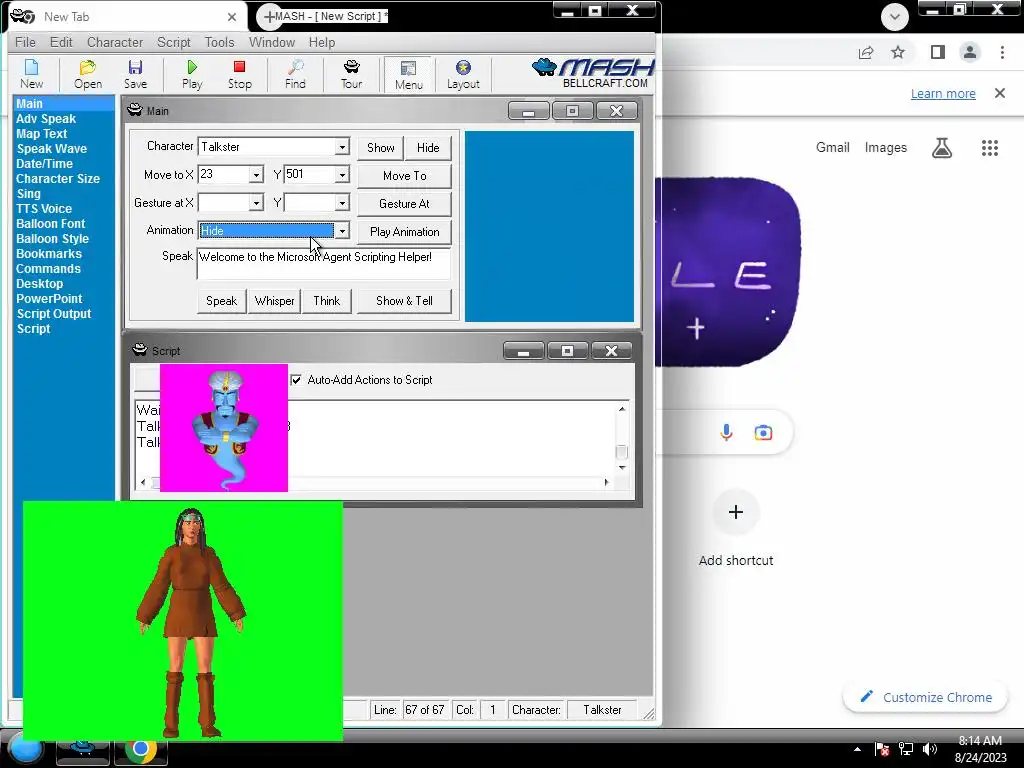The image size is (1024, 768).
Task: Click the Speak button
Action: click(x=221, y=301)
